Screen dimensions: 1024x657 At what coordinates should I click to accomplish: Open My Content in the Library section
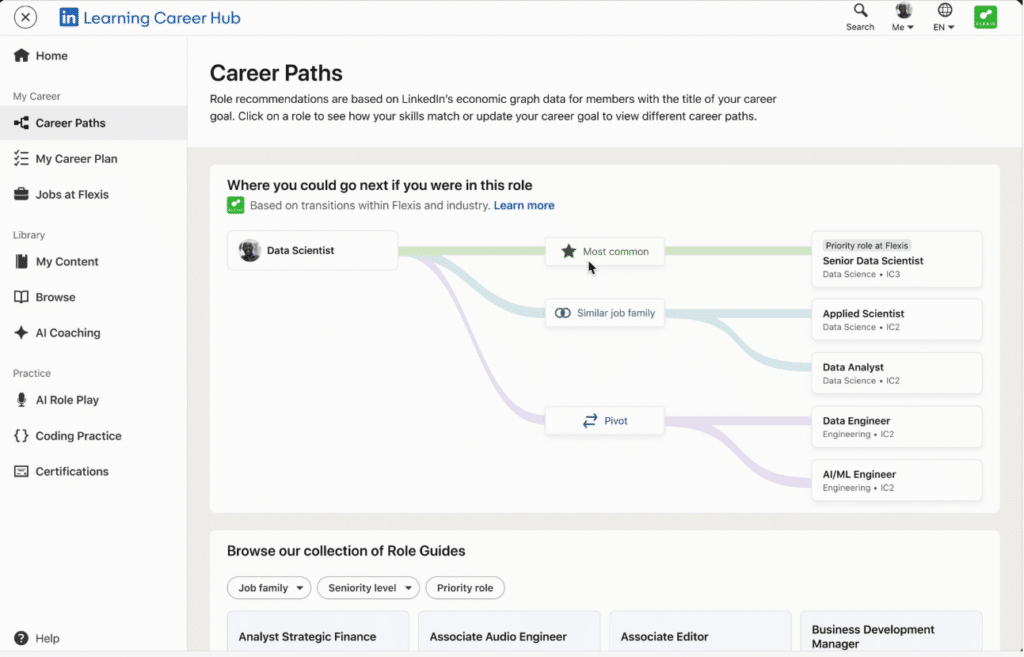tap(24, 261)
